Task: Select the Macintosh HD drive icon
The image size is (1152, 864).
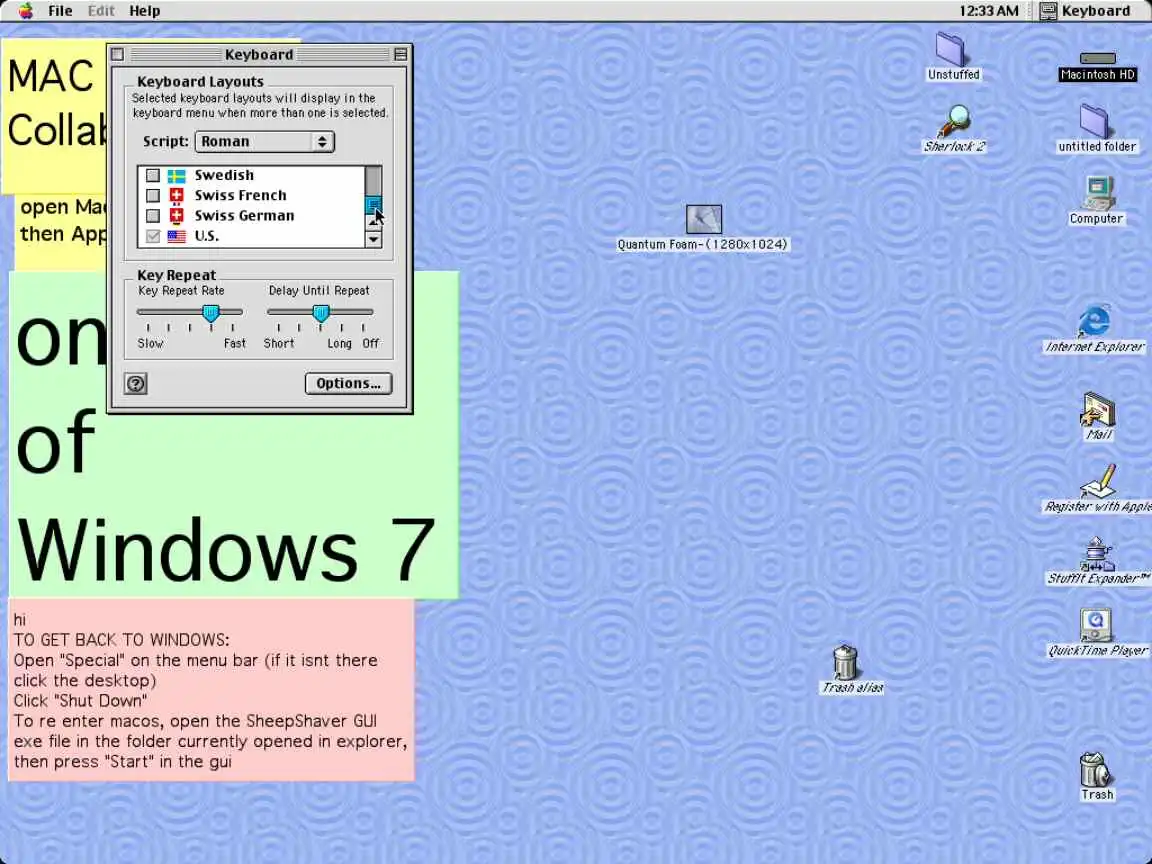Action: [x=1097, y=59]
